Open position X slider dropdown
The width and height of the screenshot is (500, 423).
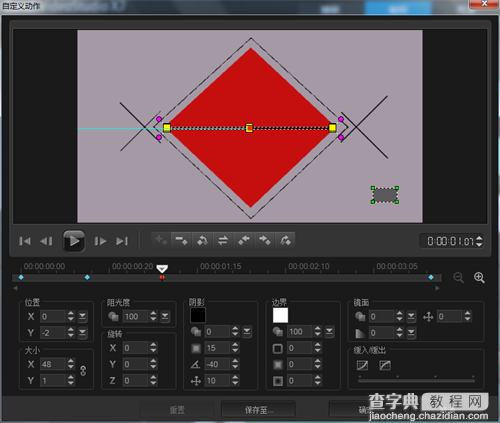click(82, 316)
